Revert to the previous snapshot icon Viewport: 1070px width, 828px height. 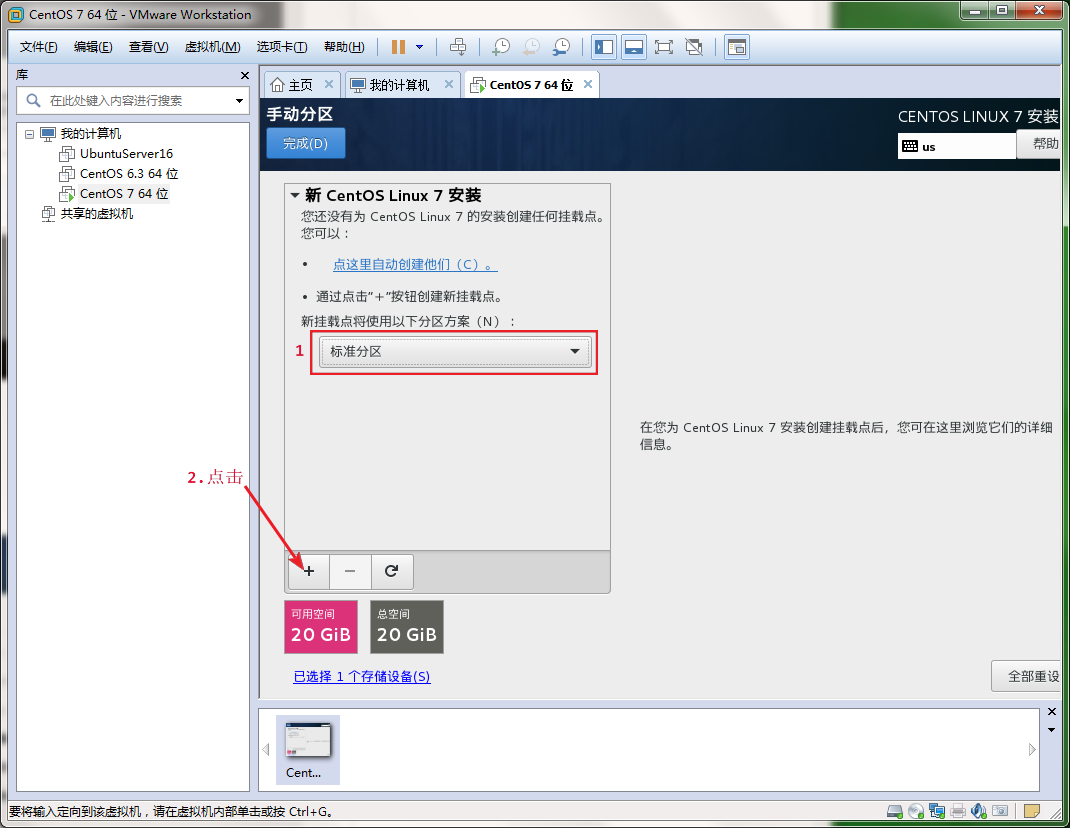click(x=531, y=47)
